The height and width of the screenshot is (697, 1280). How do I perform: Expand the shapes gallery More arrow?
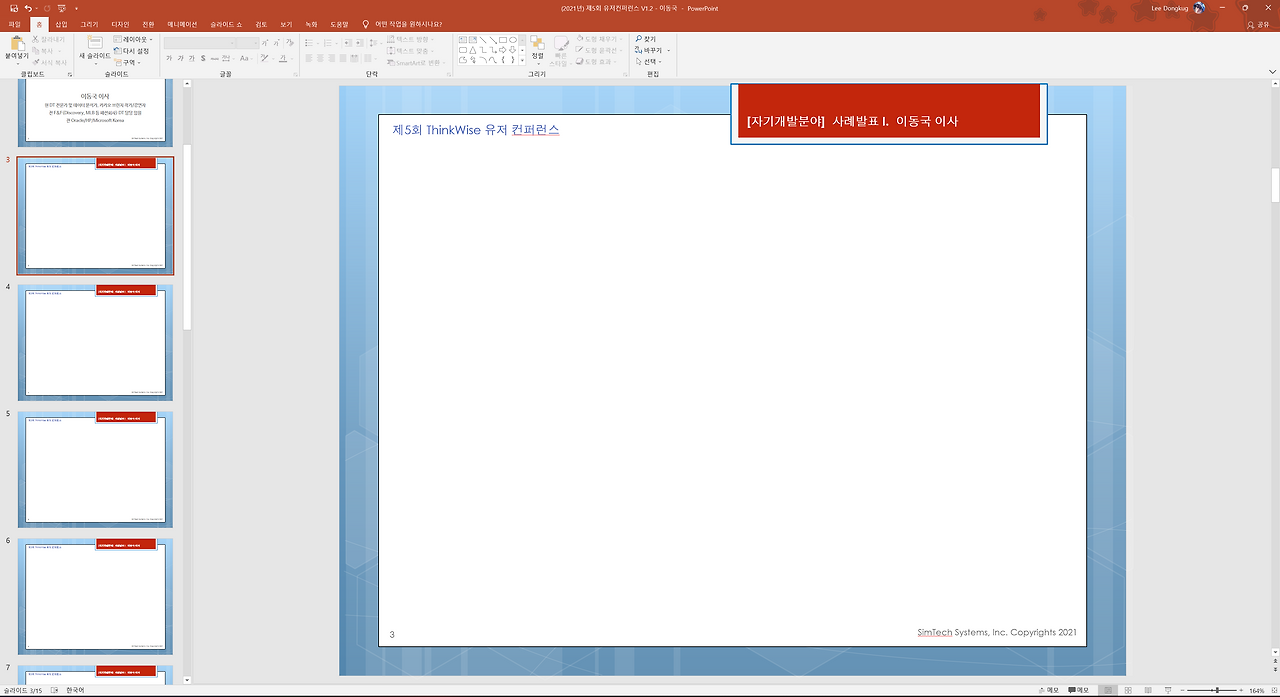522,60
